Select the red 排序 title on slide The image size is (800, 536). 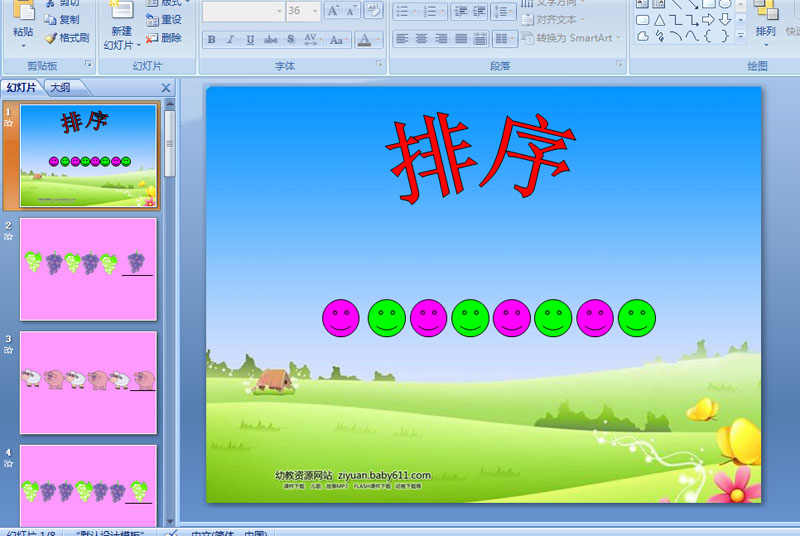click(481, 158)
